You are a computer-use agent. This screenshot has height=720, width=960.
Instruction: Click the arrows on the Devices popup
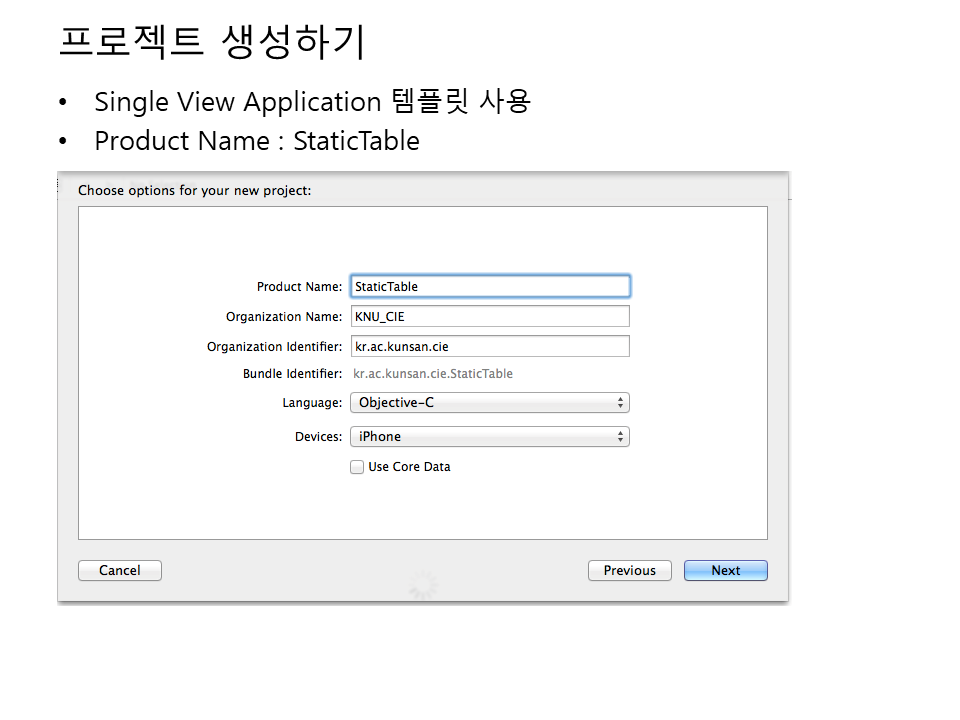pos(621,437)
